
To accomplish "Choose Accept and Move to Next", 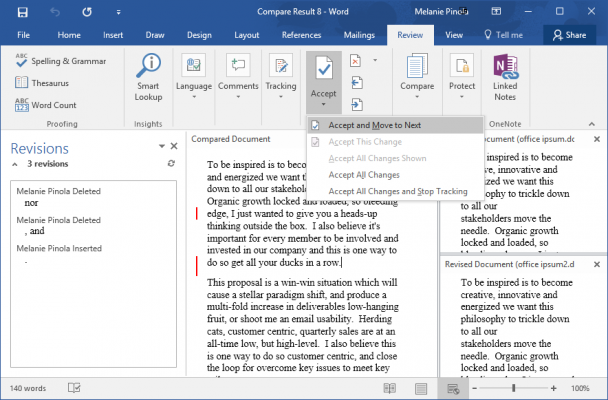I will (x=395, y=125).
